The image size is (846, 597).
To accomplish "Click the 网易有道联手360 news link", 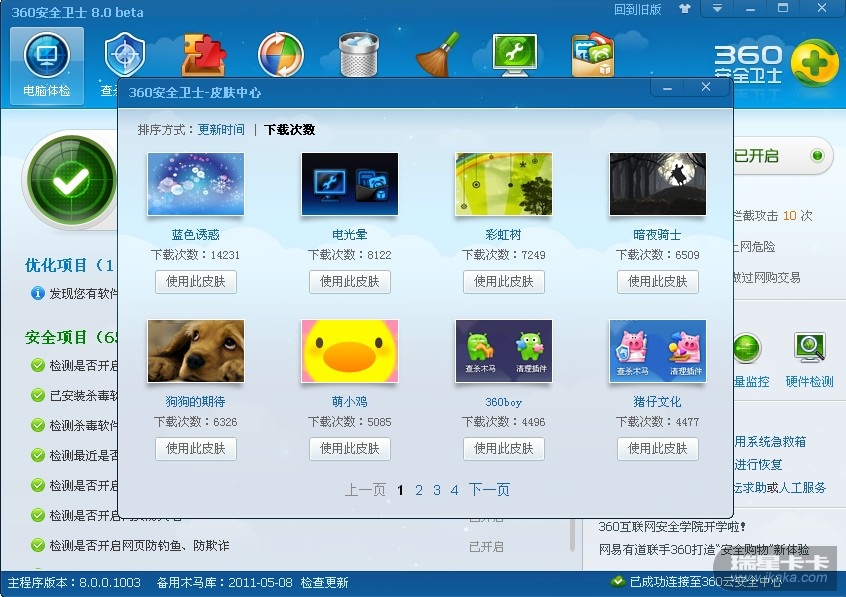I will [704, 549].
